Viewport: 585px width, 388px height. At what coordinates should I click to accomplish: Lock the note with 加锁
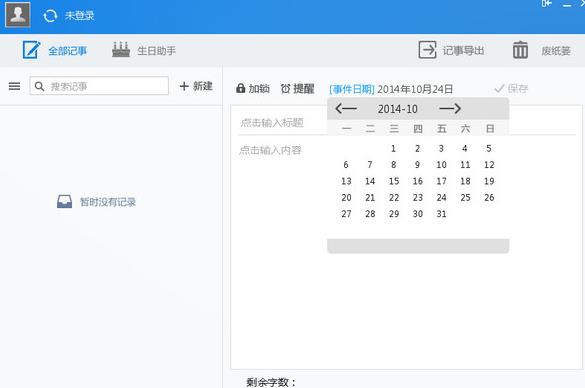click(253, 88)
